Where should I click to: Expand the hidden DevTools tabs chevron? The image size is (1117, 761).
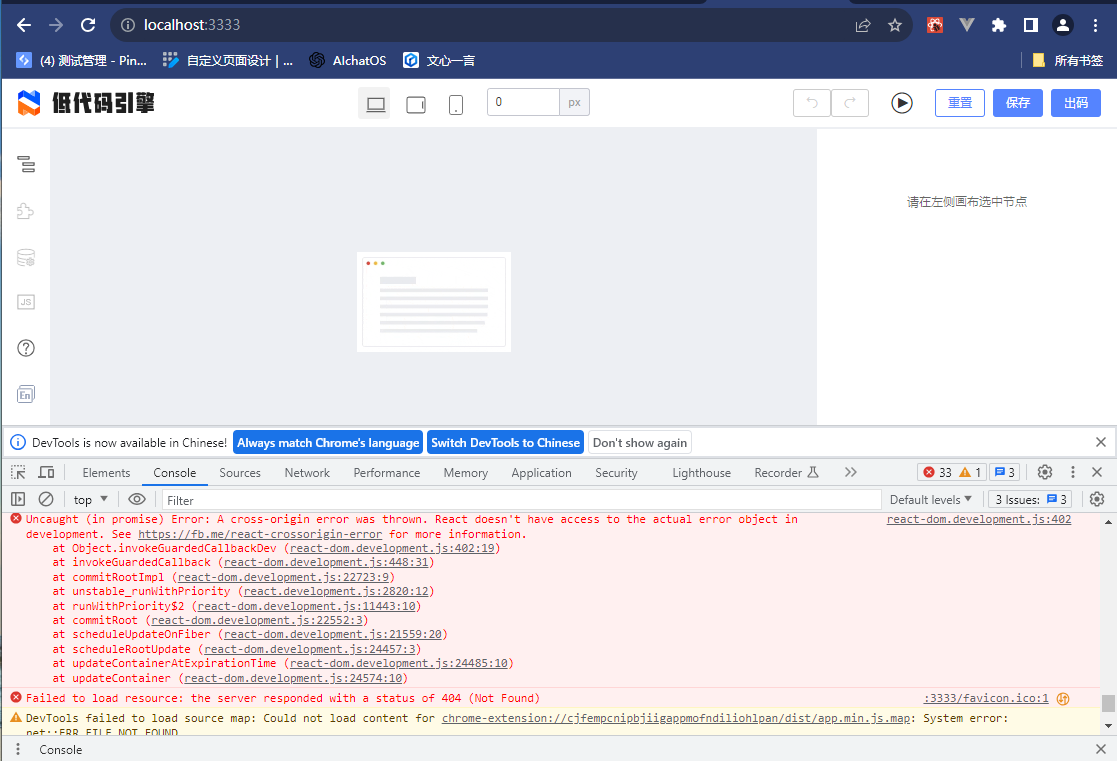[x=851, y=472]
